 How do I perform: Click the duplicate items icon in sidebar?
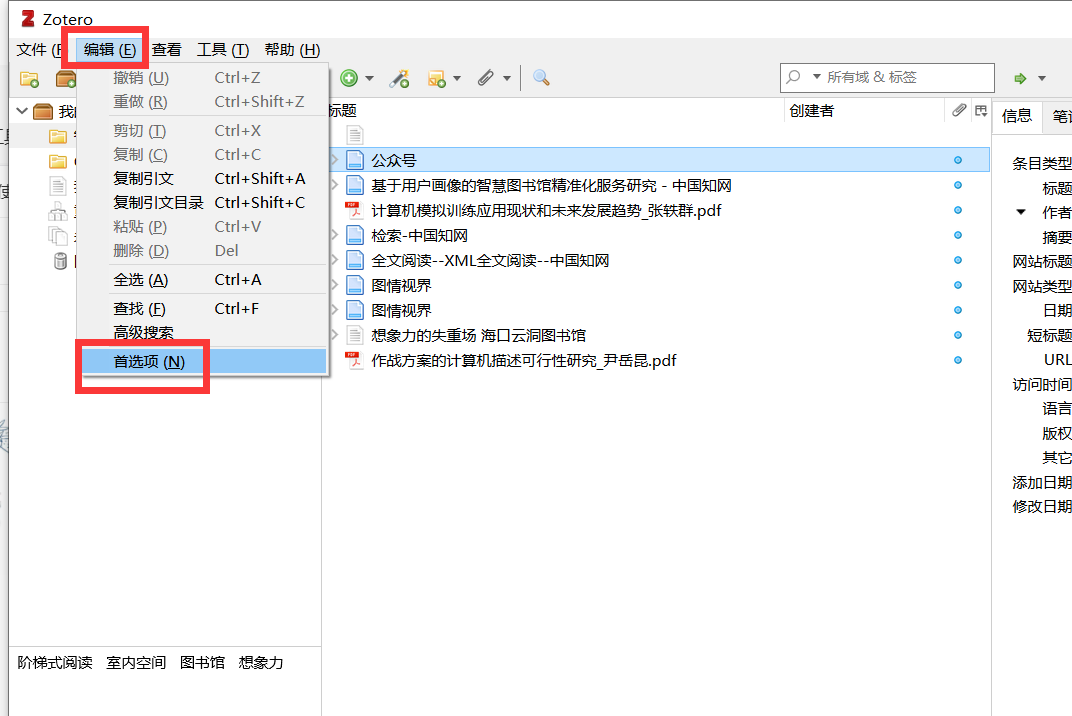point(58,236)
